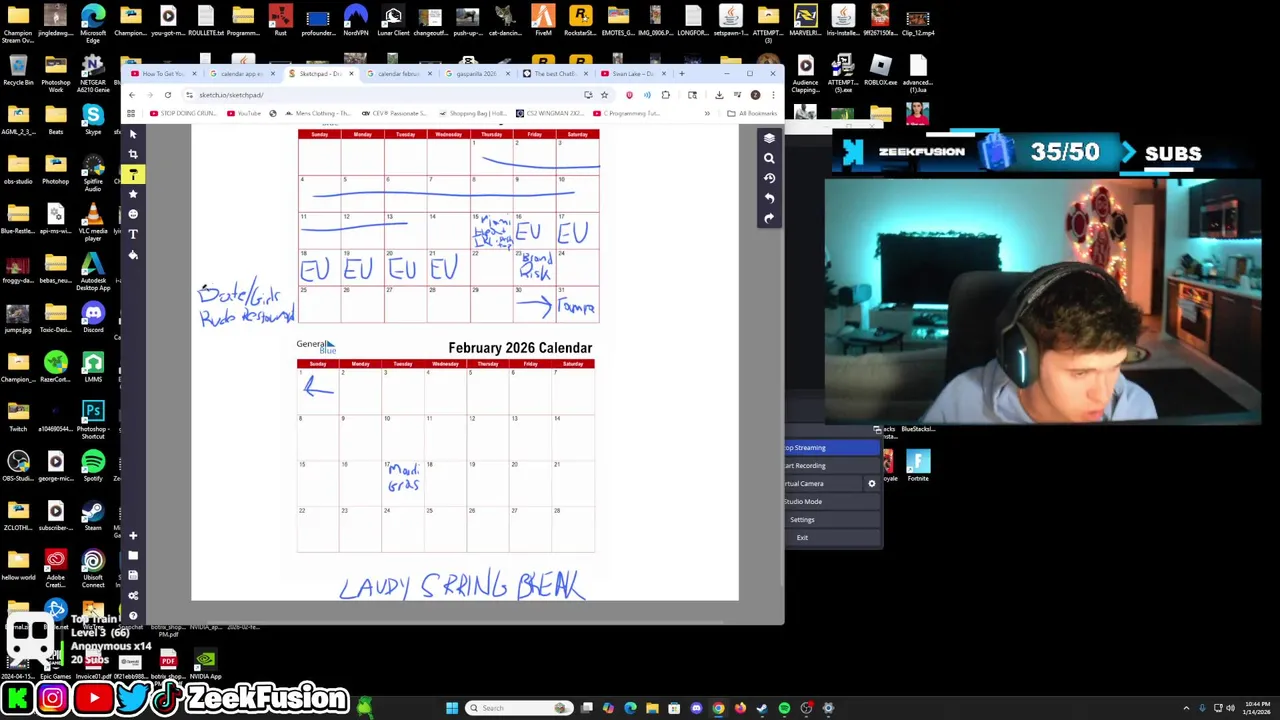Select the star Shapes tool
1280x720 pixels.
(133, 194)
